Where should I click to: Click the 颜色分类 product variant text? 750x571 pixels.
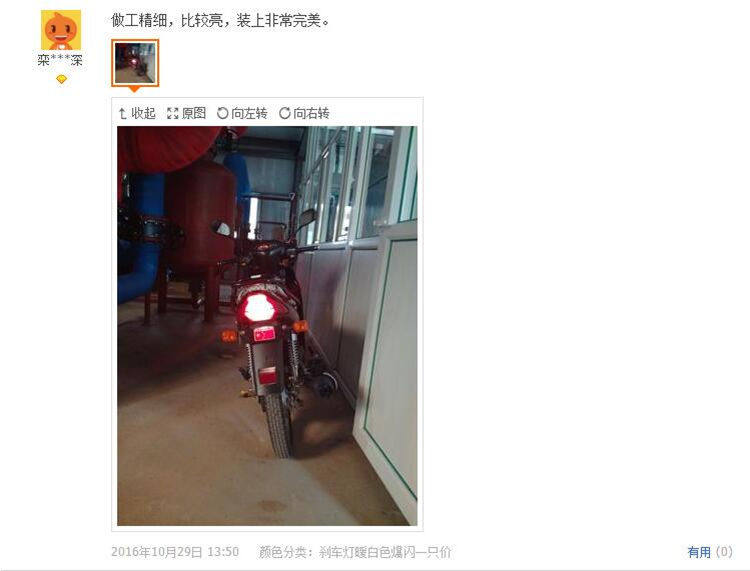point(355,552)
